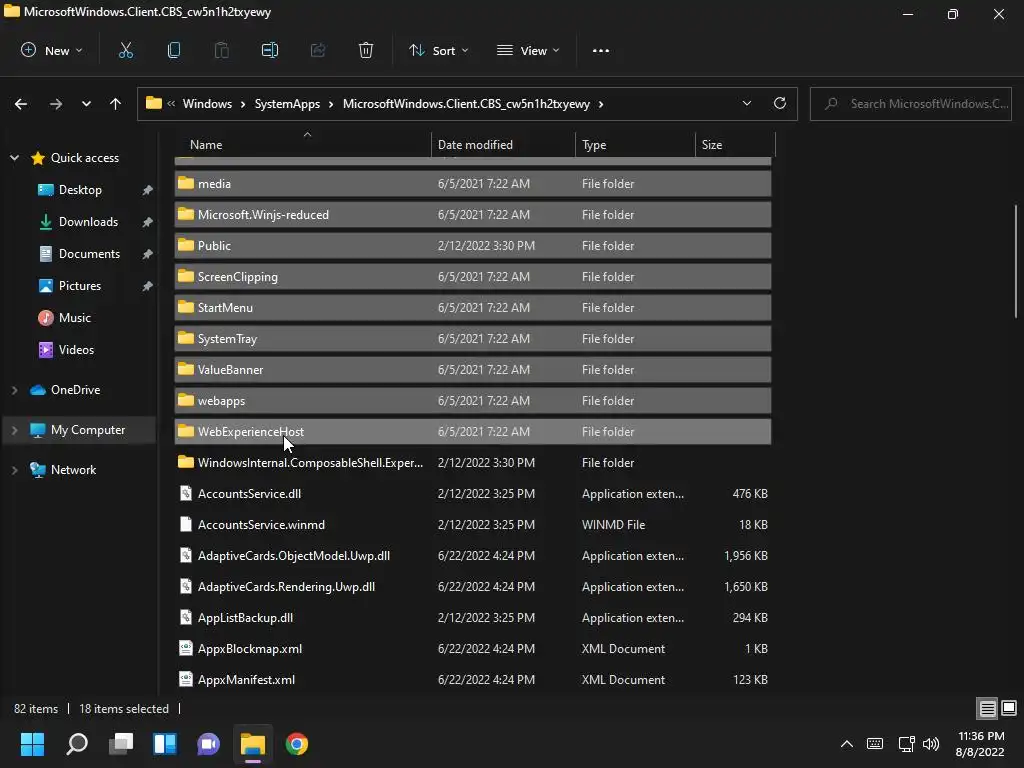Screen dimensions: 1024x768
Task: Select the AccountsService.dll file
Action: click(473, 494)
